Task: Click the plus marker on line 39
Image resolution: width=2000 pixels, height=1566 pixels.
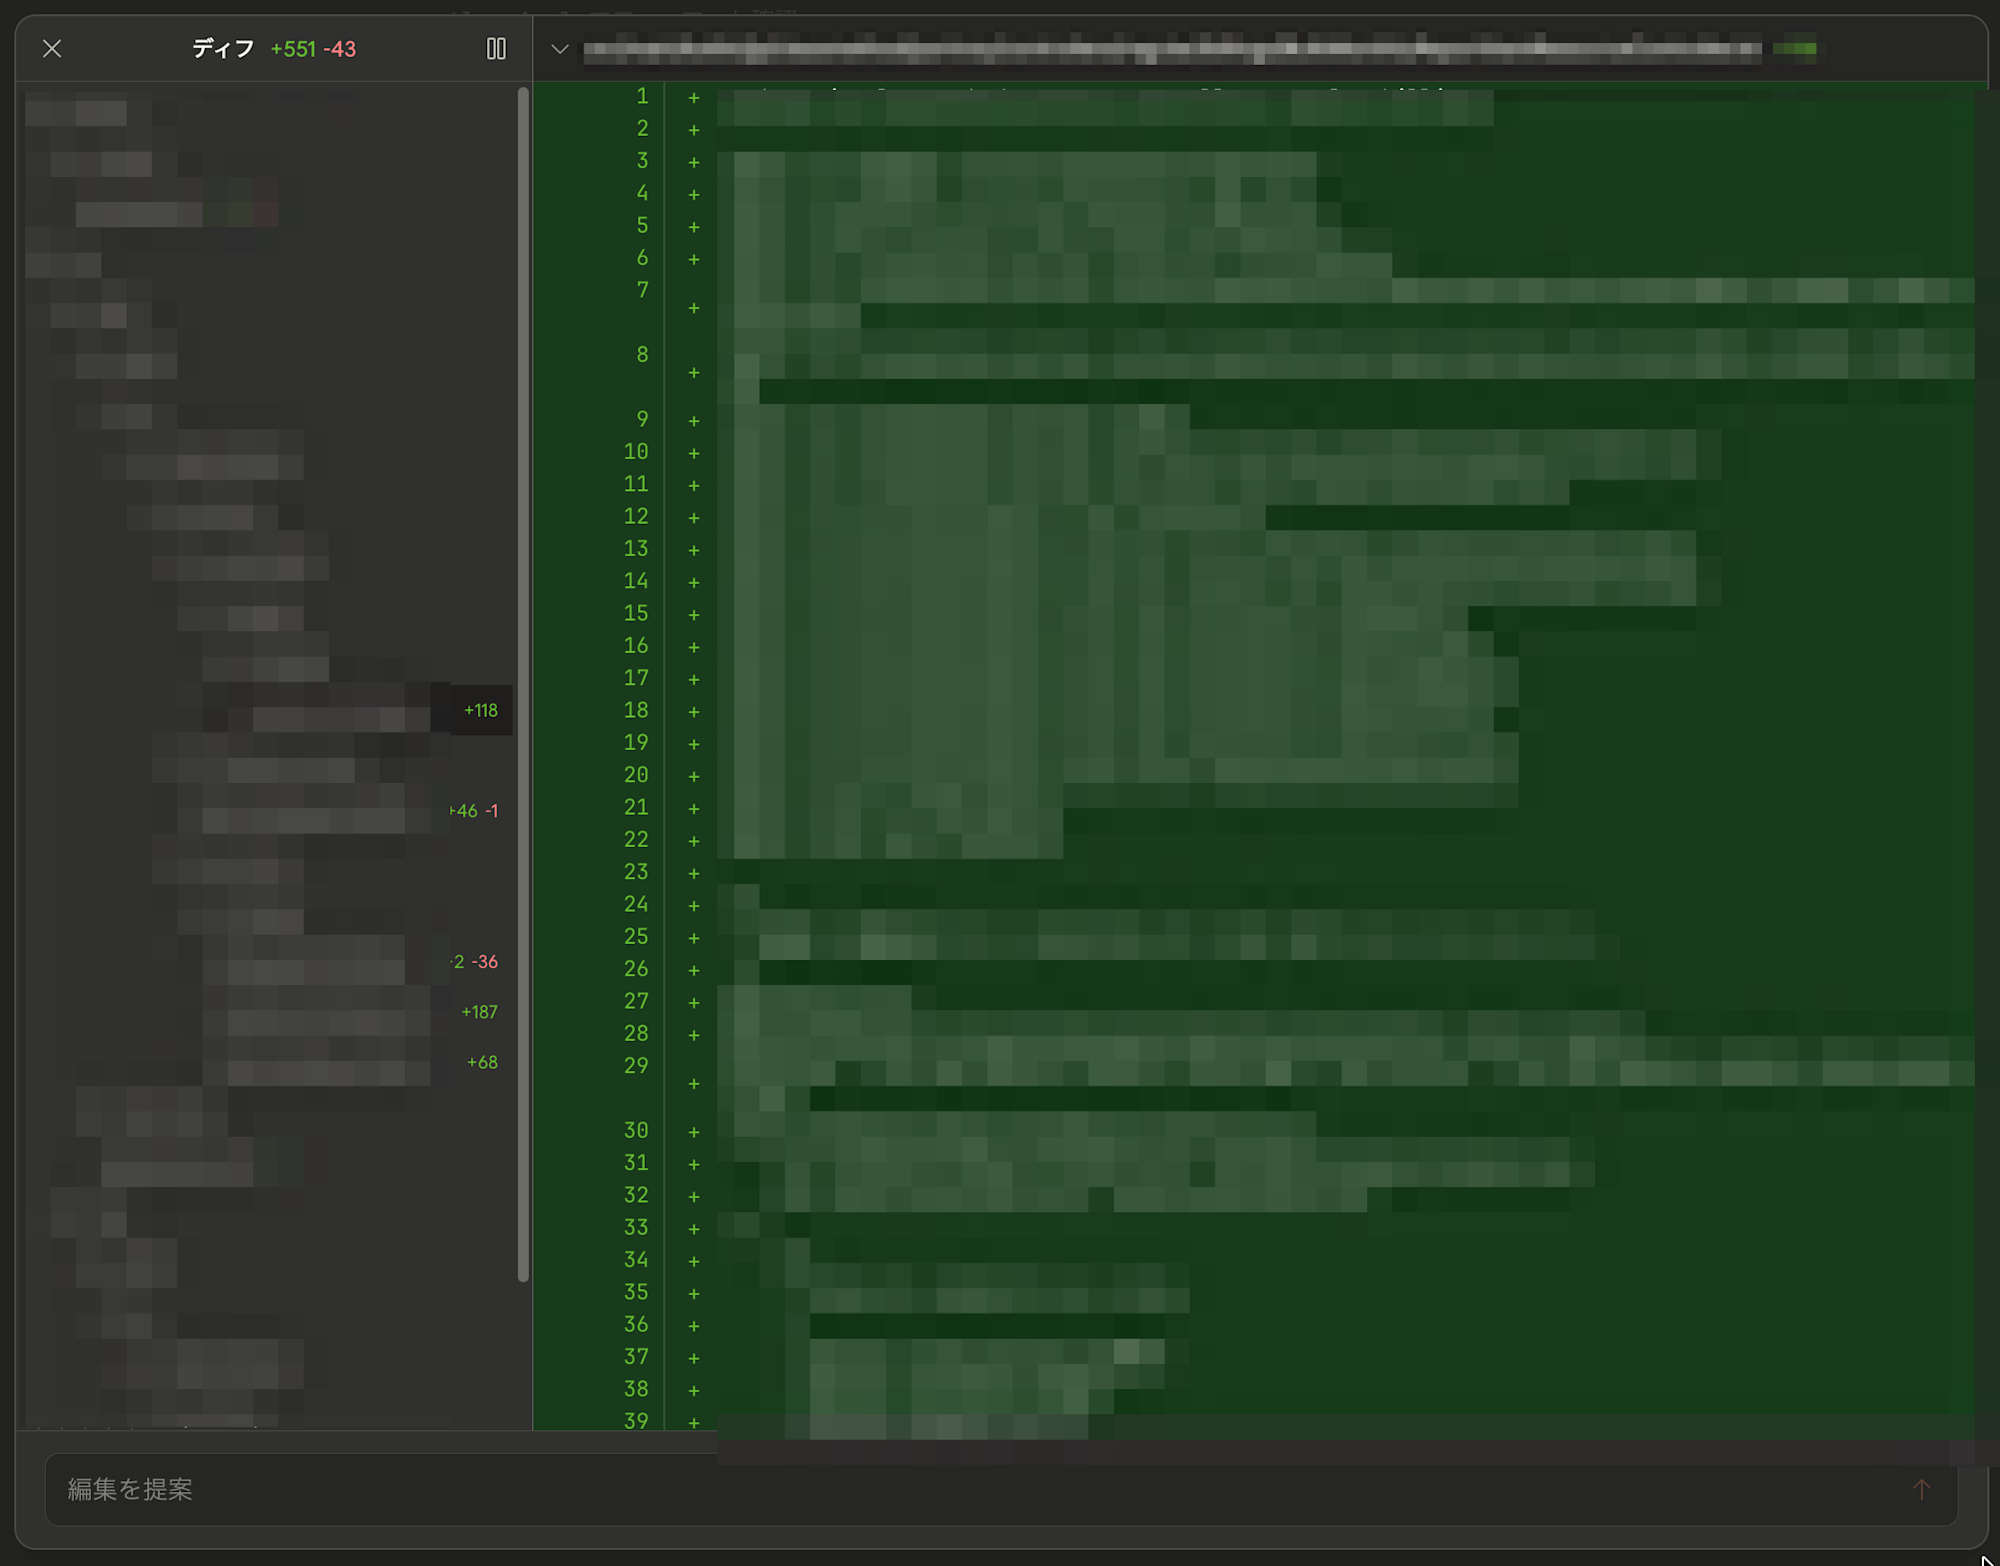Action: (x=693, y=1422)
